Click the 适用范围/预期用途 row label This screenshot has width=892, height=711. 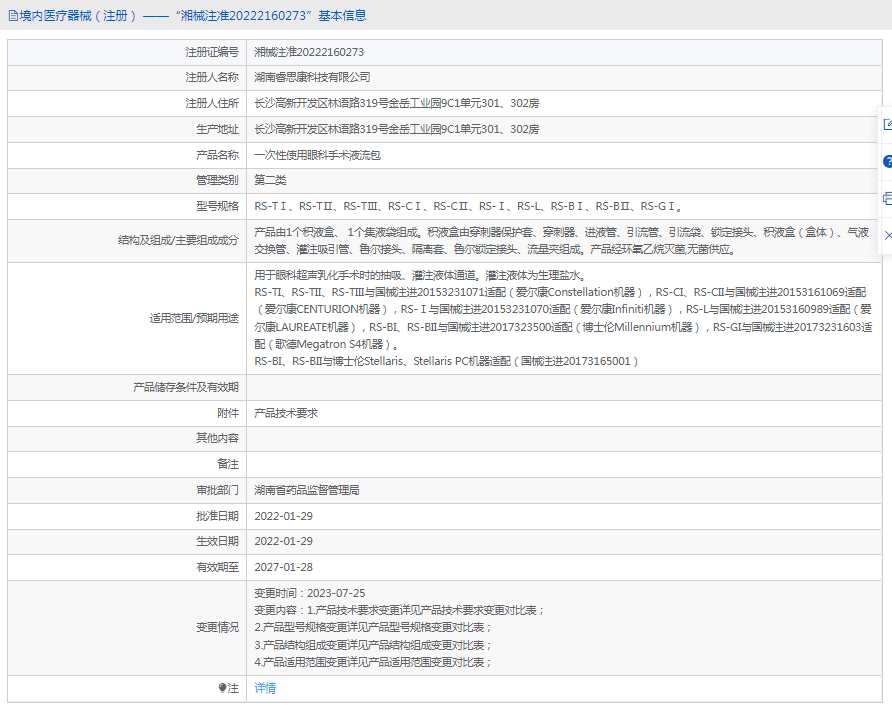pyautogui.click(x=194, y=318)
